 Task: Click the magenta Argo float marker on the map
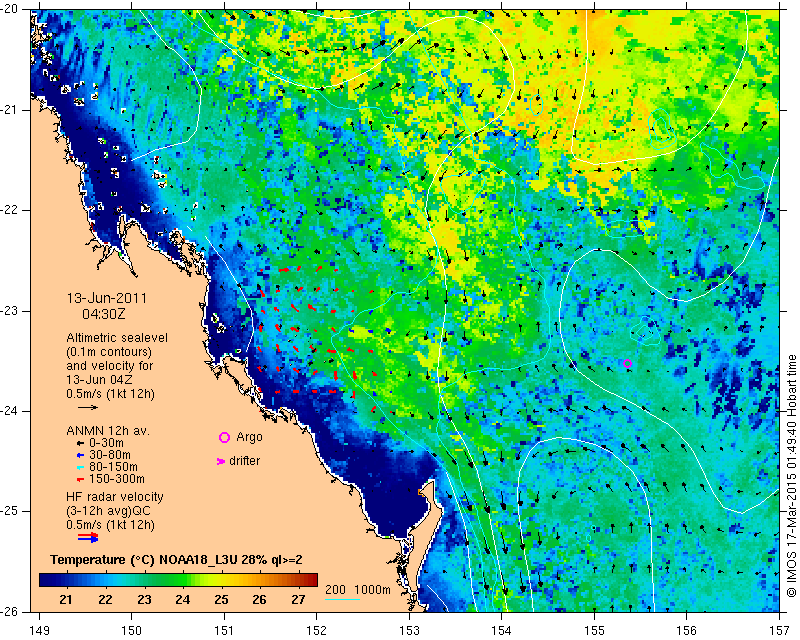tap(628, 363)
